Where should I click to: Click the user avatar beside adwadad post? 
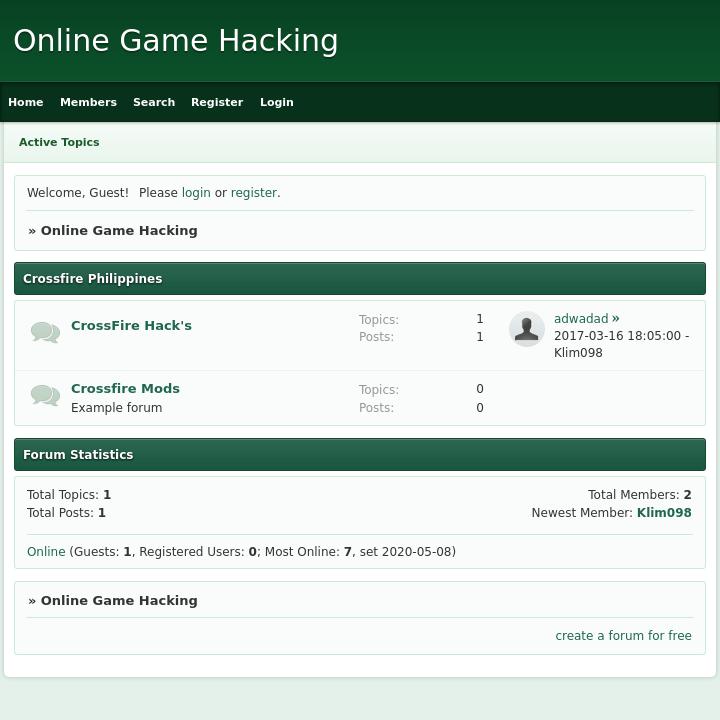(x=527, y=329)
